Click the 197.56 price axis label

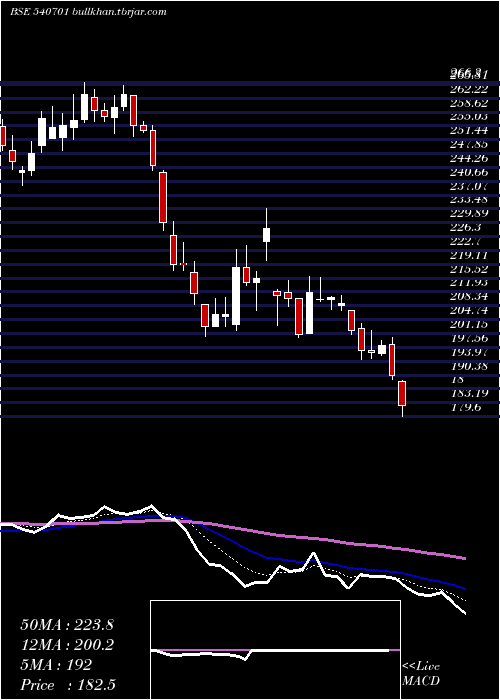tap(468, 338)
